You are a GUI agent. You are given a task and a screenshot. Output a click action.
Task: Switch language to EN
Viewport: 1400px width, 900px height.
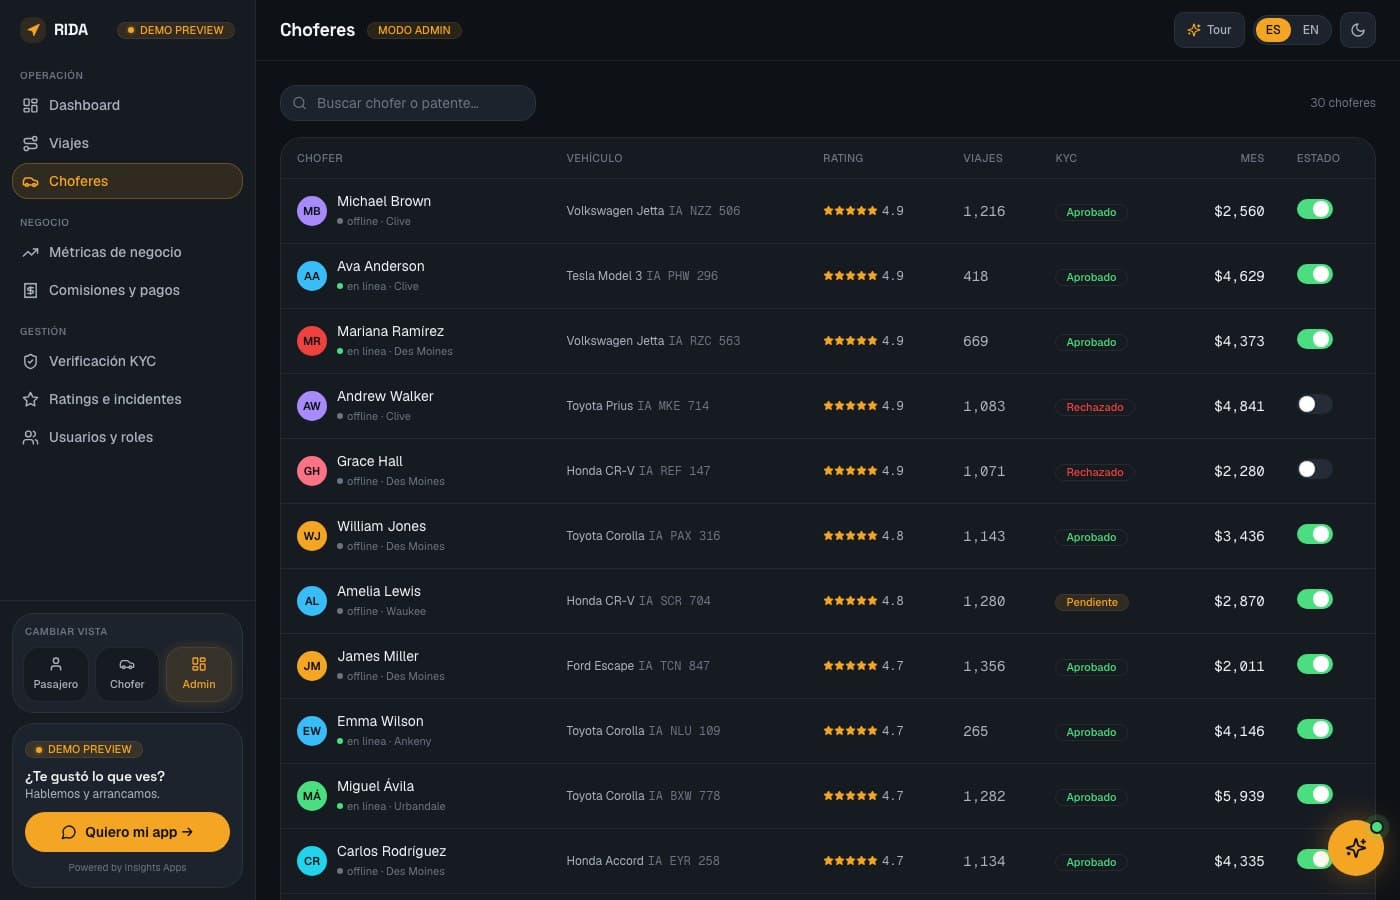(x=1310, y=30)
